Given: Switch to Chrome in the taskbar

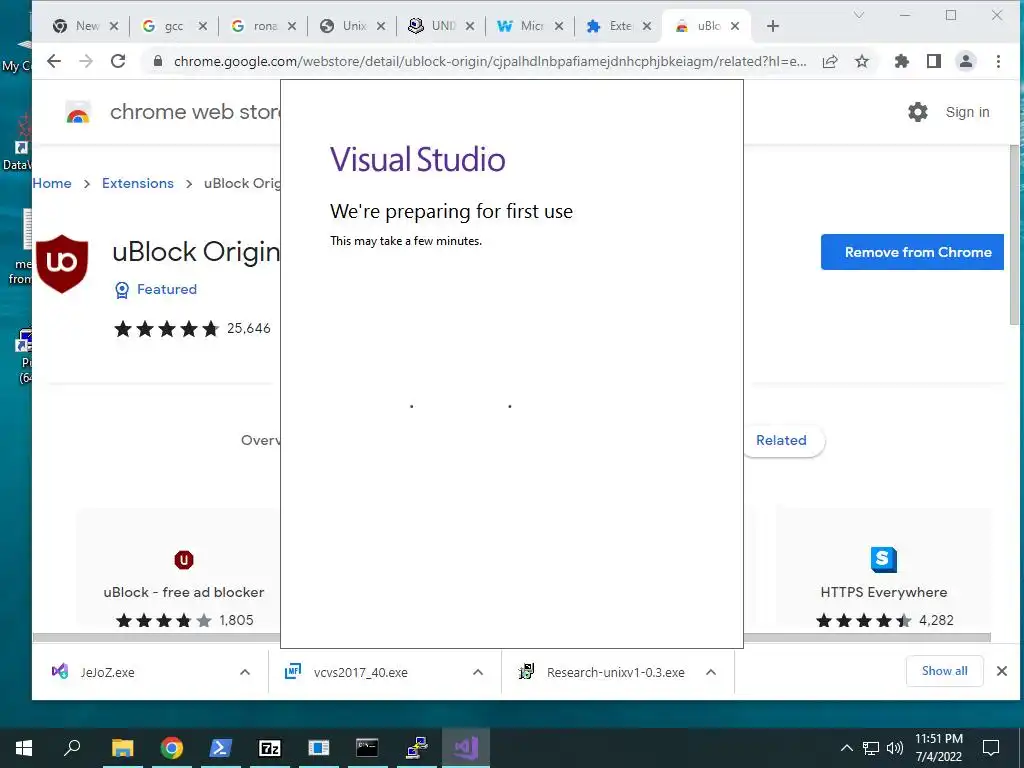Looking at the screenshot, I should click(x=171, y=748).
